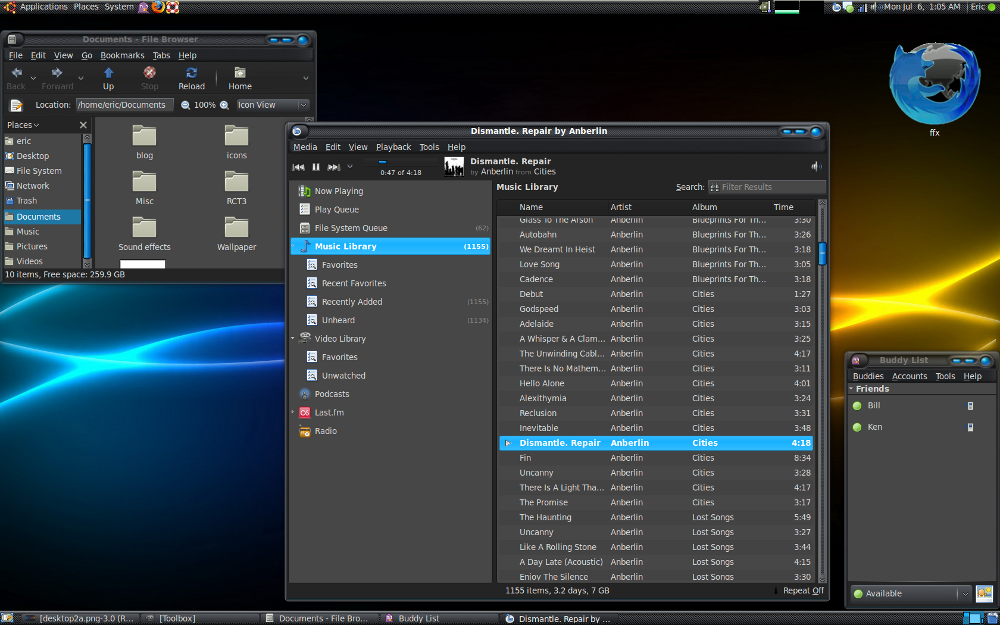Open the Places side pane dropdown
The width and height of the screenshot is (1000, 625).
23,125
